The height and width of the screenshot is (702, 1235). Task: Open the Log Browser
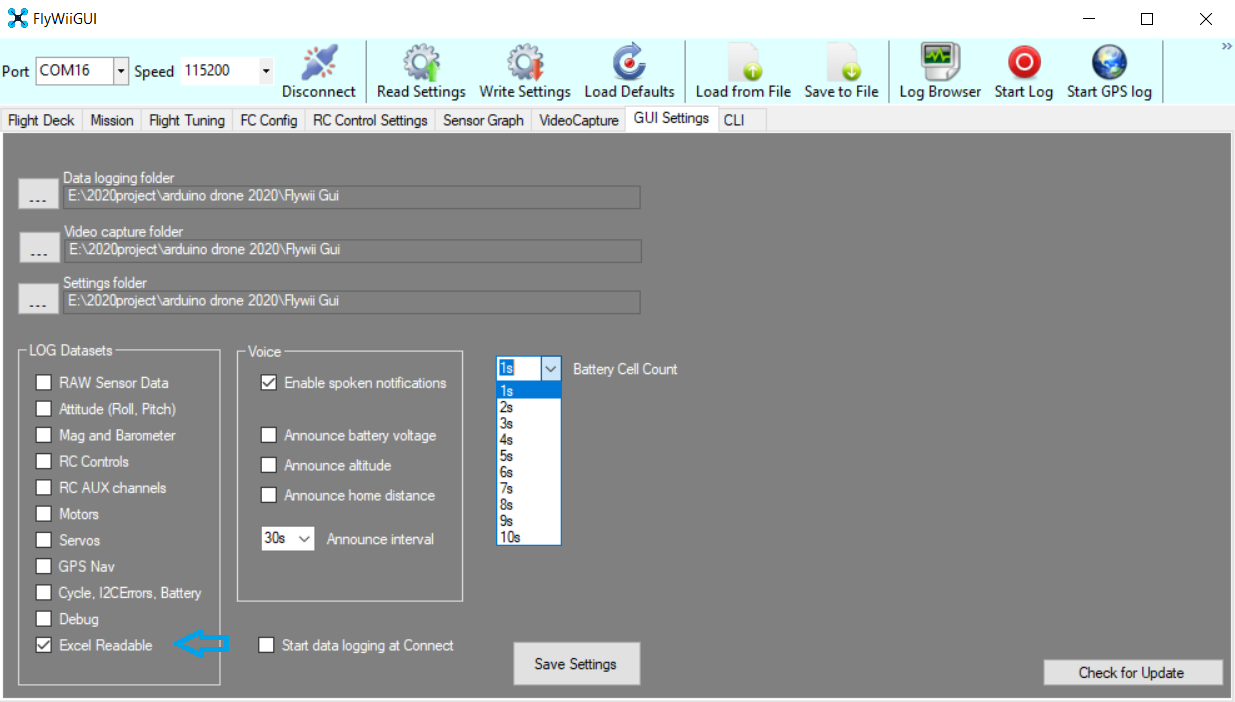coord(939,62)
